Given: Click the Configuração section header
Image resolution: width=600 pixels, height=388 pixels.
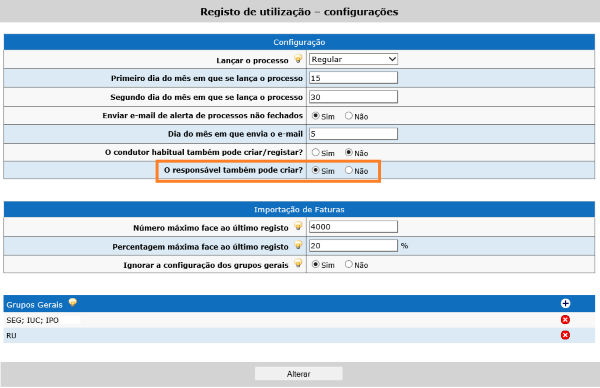Looking at the screenshot, I should tap(299, 42).
